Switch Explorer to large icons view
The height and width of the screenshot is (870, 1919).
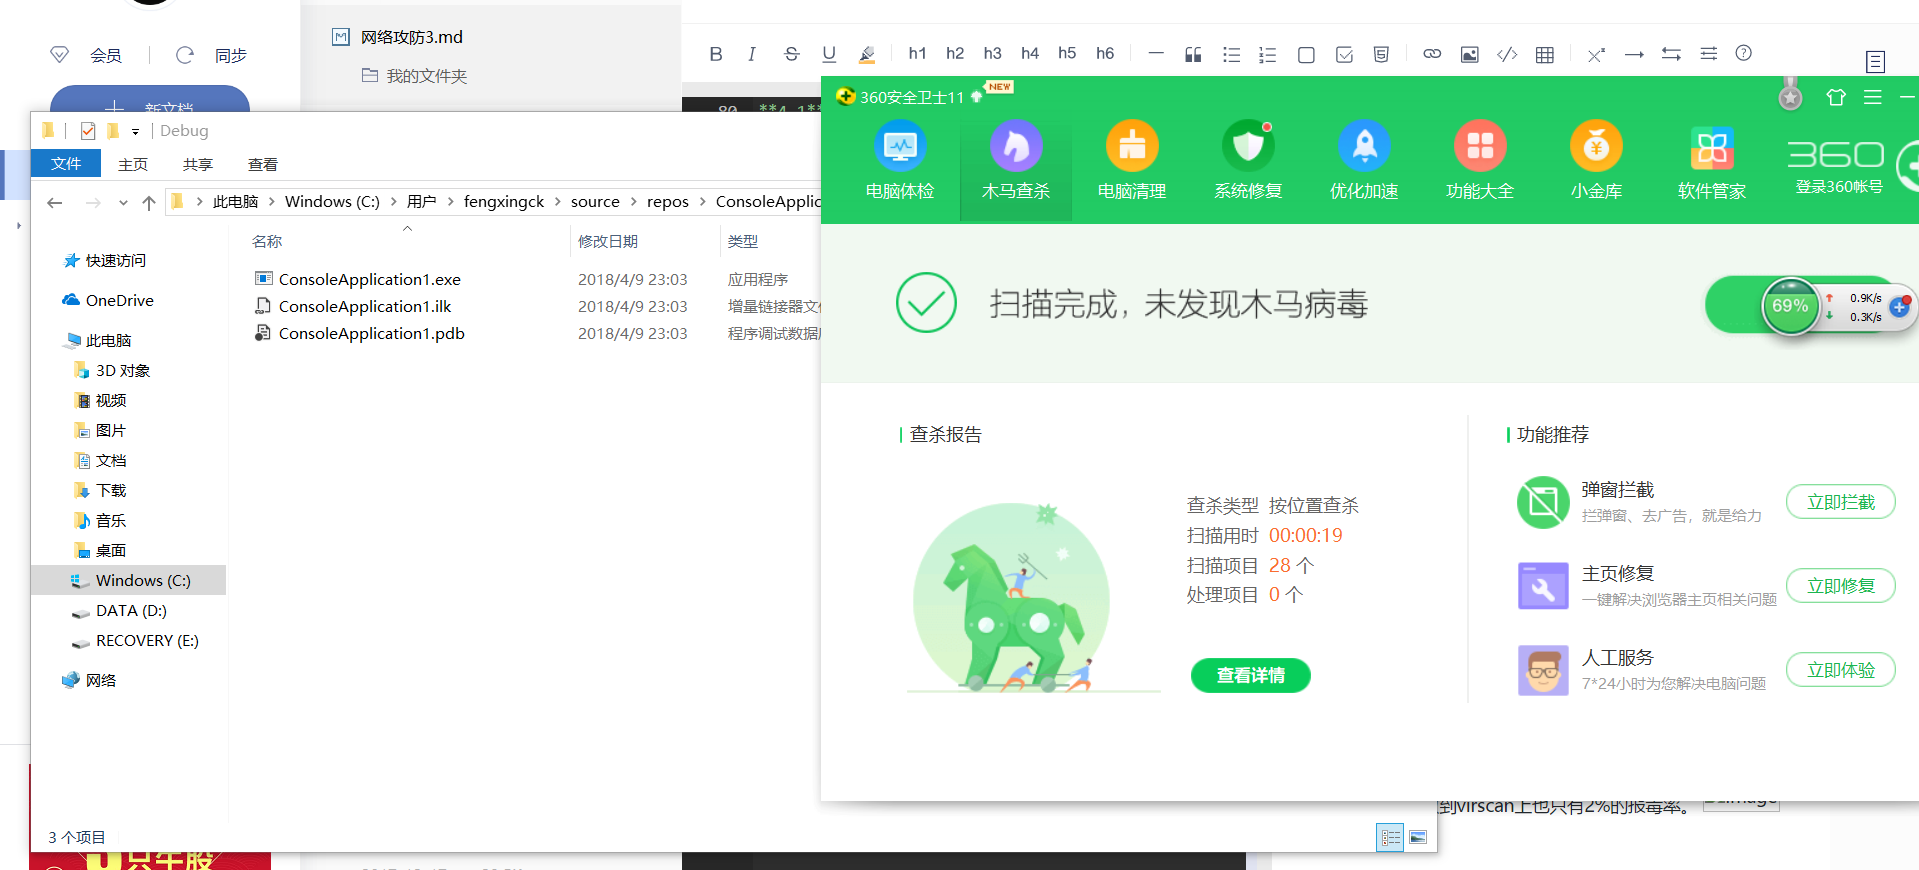point(1418,838)
